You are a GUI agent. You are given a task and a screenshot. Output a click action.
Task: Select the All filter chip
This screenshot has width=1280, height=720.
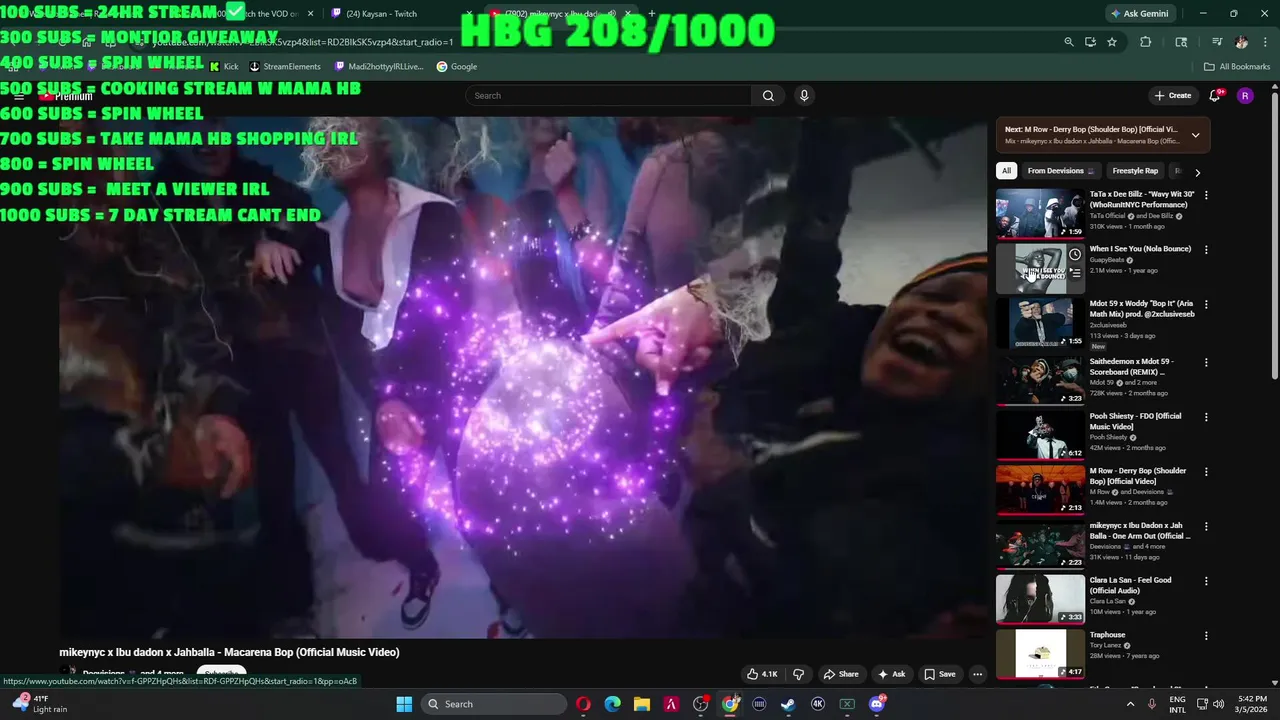click(1007, 171)
